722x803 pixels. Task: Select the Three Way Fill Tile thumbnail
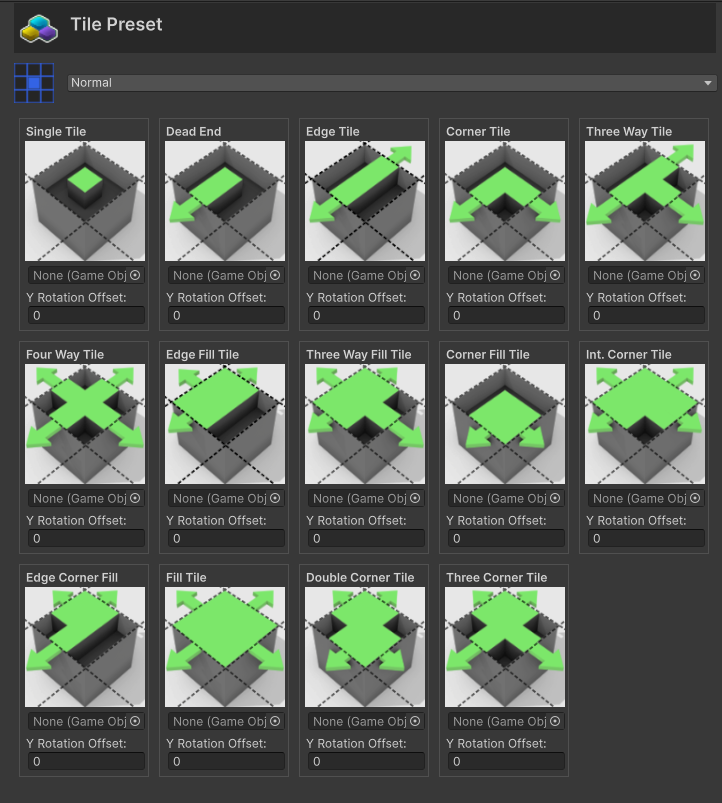(365, 424)
